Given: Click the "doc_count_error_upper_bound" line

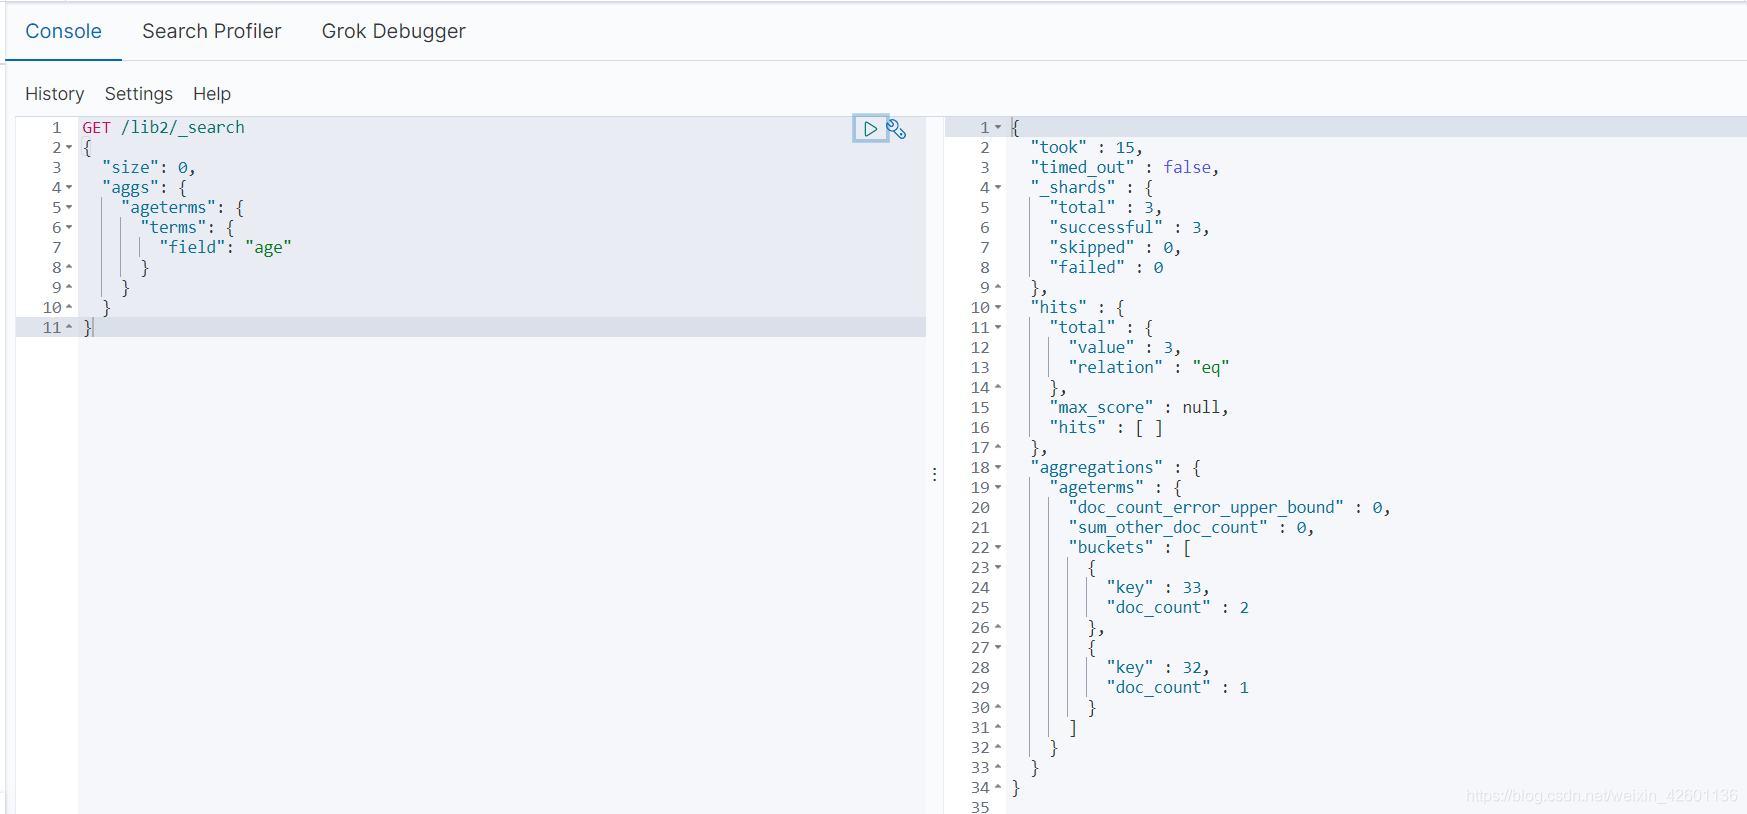Looking at the screenshot, I should coord(1230,507).
